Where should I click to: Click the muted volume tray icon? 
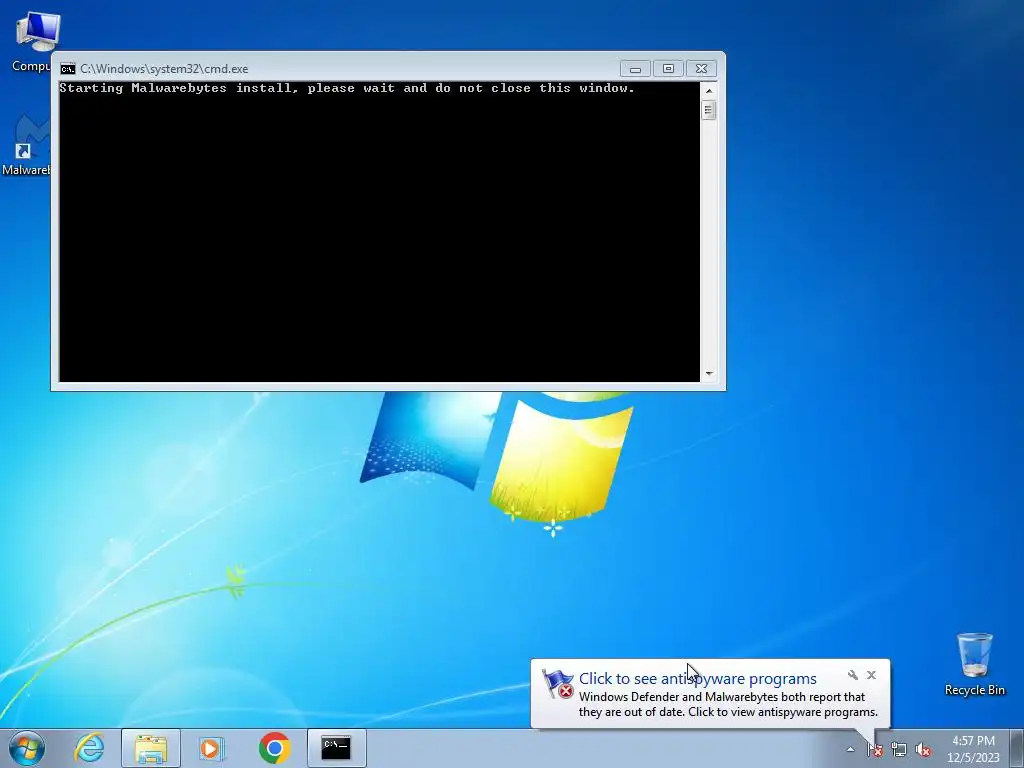(923, 749)
